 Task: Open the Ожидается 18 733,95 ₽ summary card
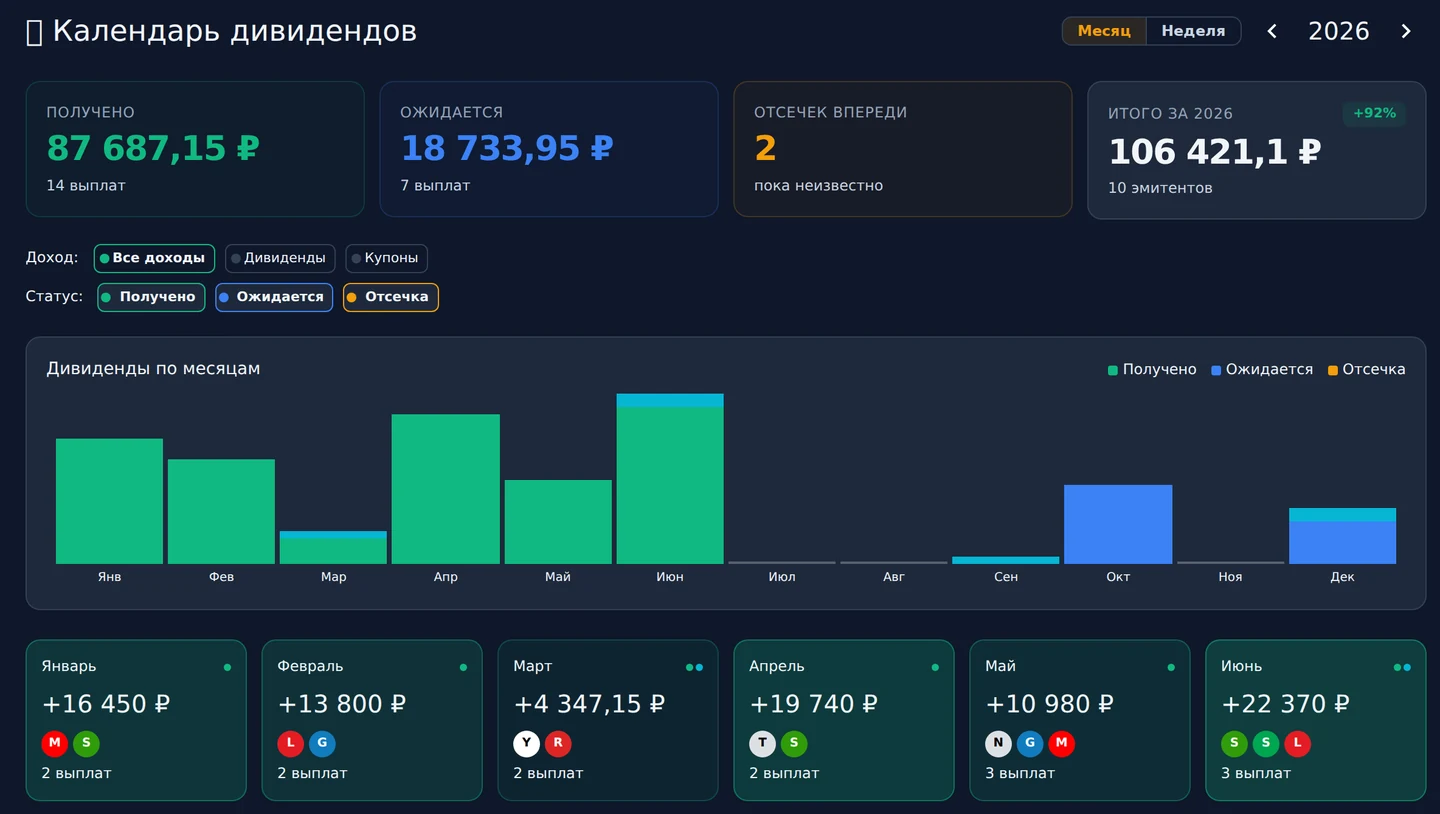click(x=549, y=149)
